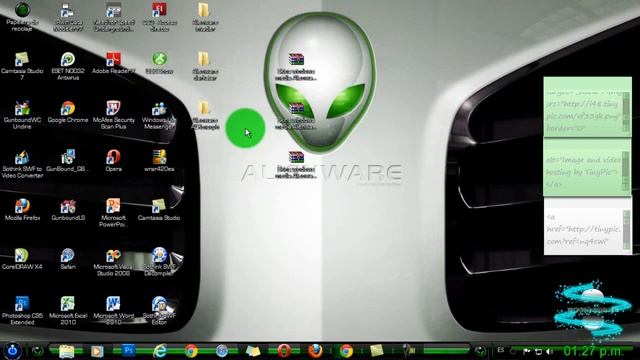This screenshot has height=360, width=640.
Task: Launch Internet Explorer from taskbar
Action: point(160,351)
